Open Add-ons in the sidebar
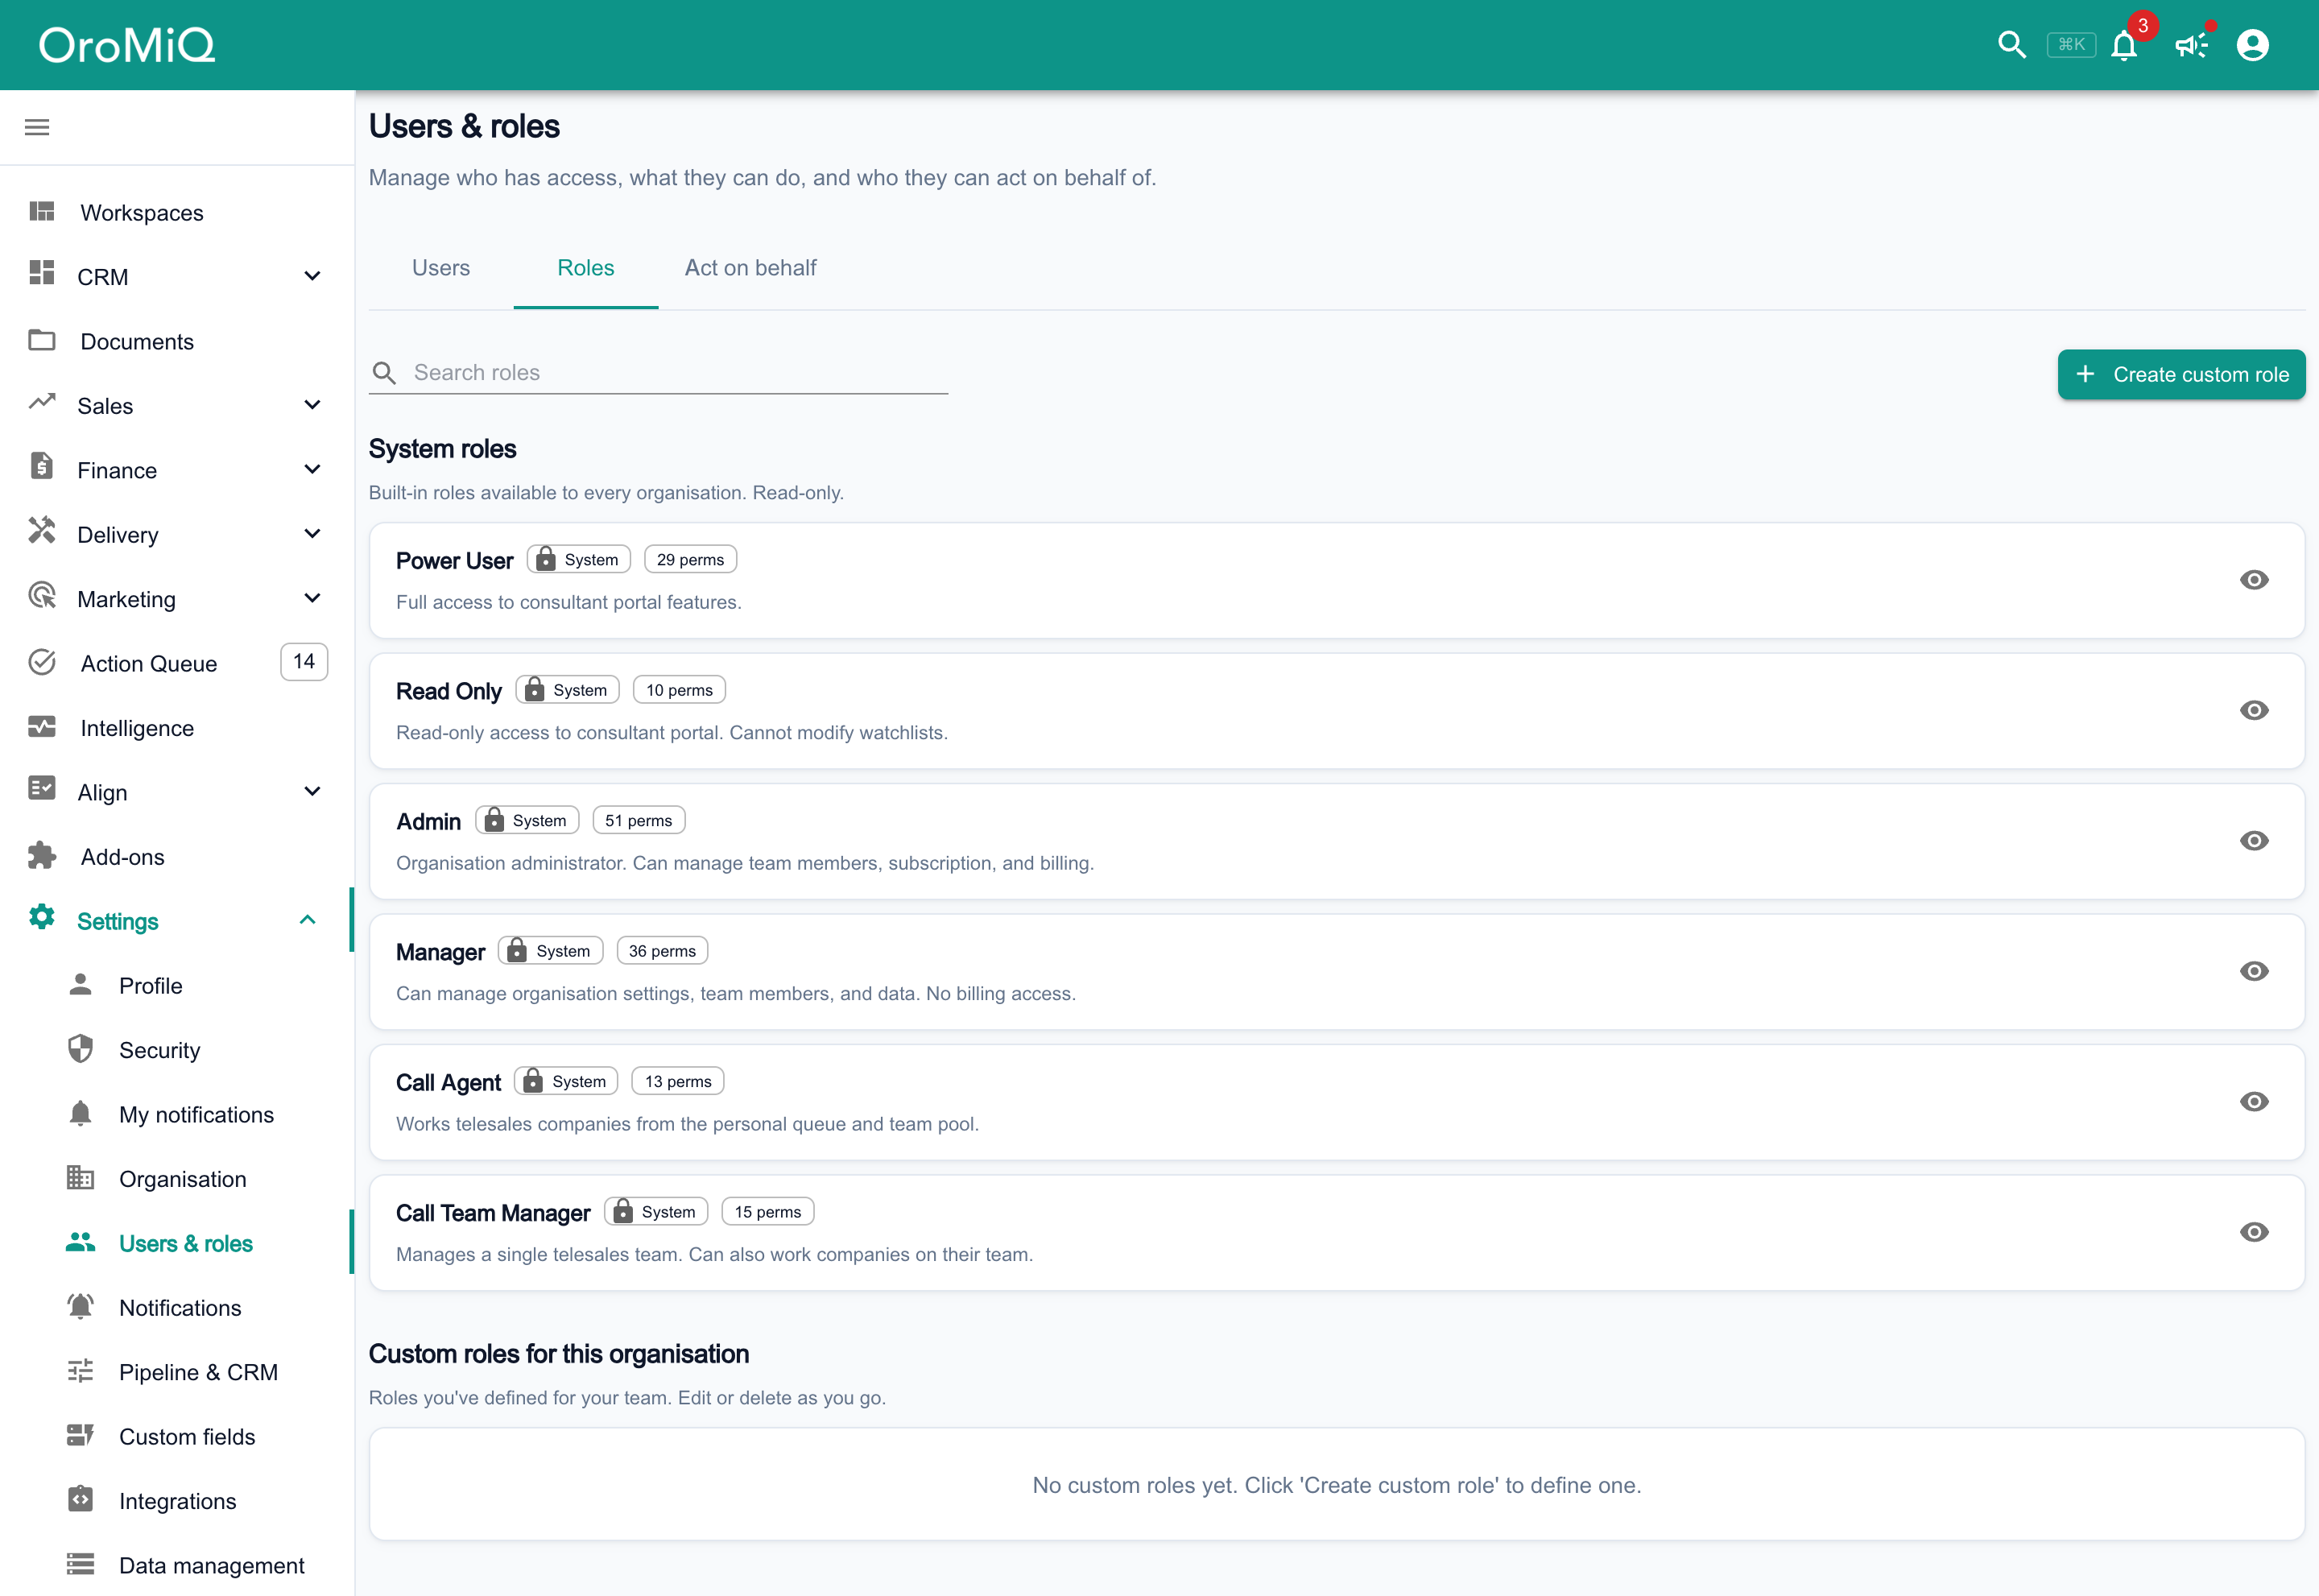This screenshot has height=1596, width=2319. (x=177, y=856)
